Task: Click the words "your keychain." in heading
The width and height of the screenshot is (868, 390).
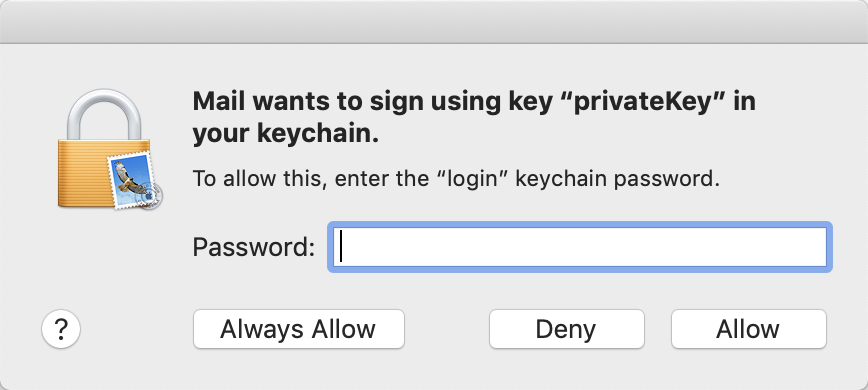Action: point(286,134)
